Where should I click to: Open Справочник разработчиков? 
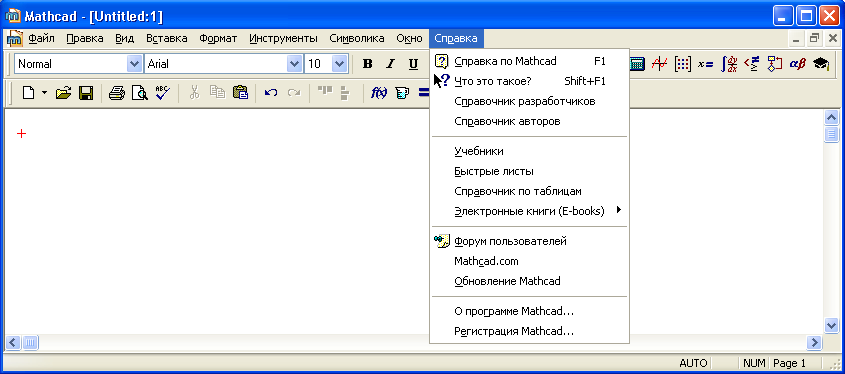[530, 101]
